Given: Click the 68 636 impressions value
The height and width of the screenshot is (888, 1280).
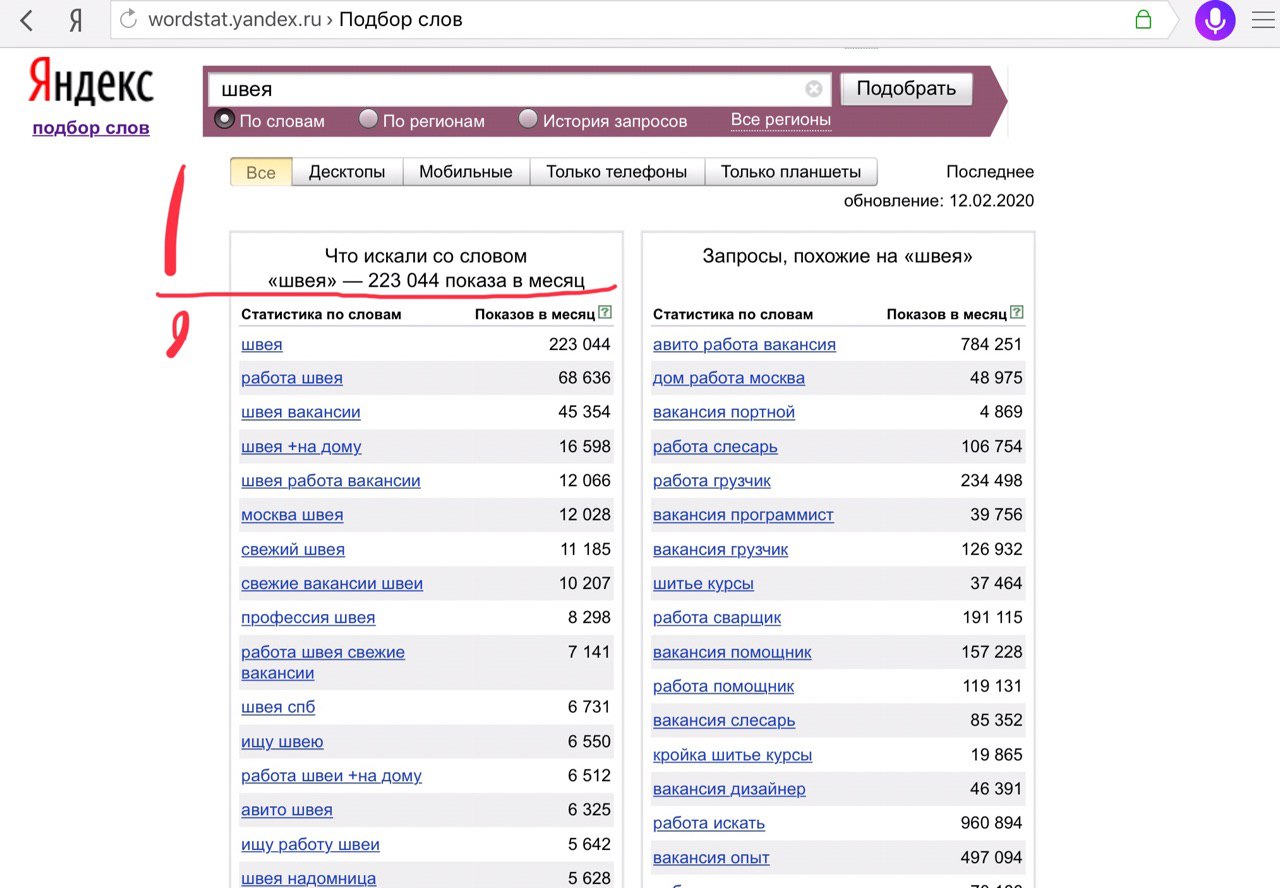Looking at the screenshot, I should (584, 378).
